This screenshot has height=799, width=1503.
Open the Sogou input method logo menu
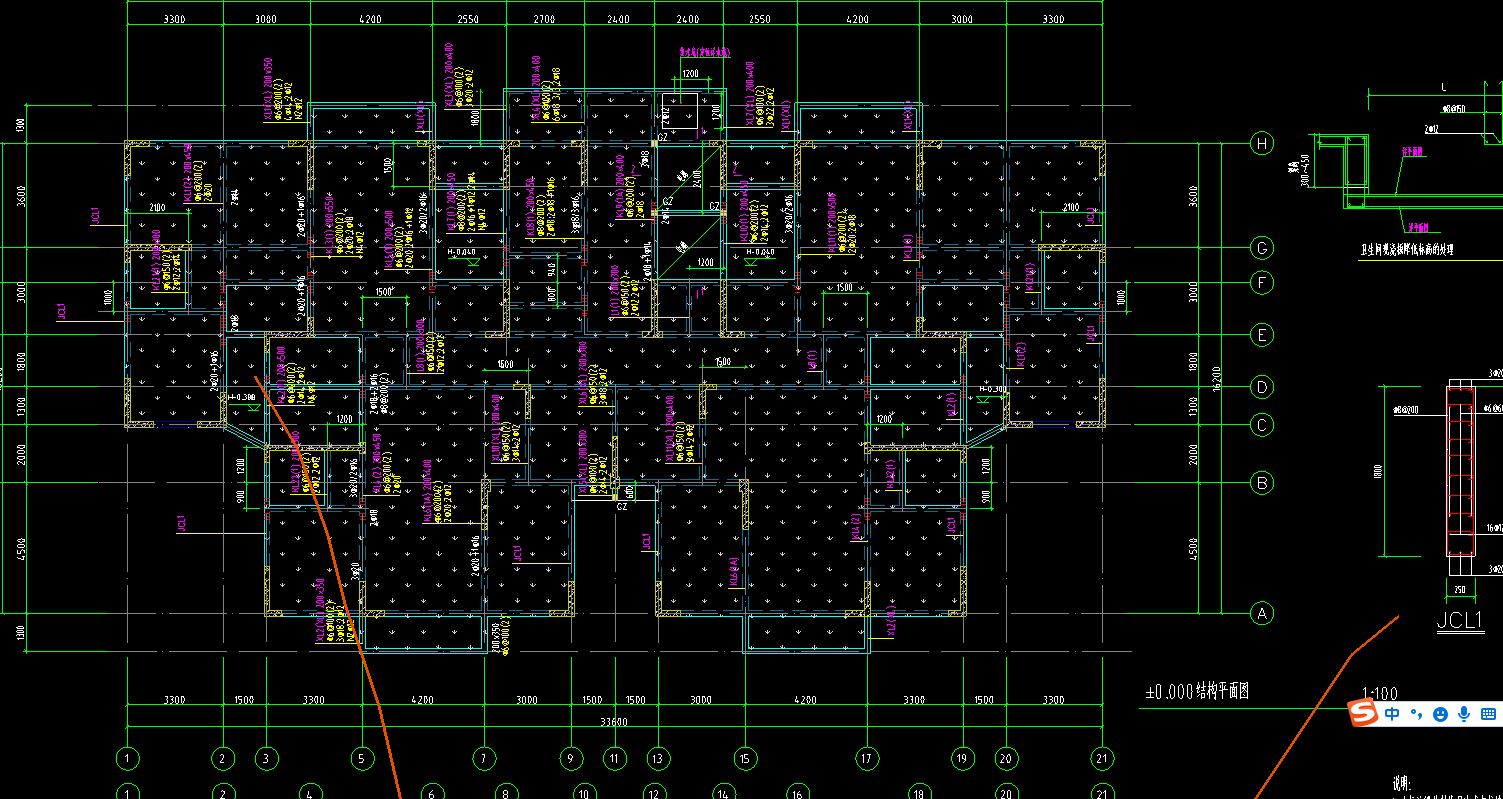click(x=1362, y=713)
